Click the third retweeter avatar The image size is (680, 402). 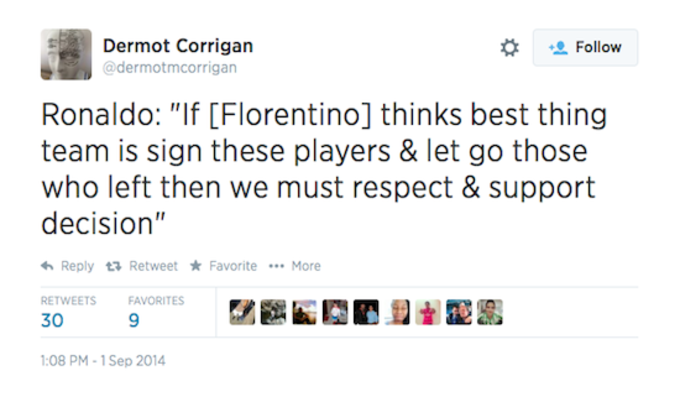tap(304, 312)
